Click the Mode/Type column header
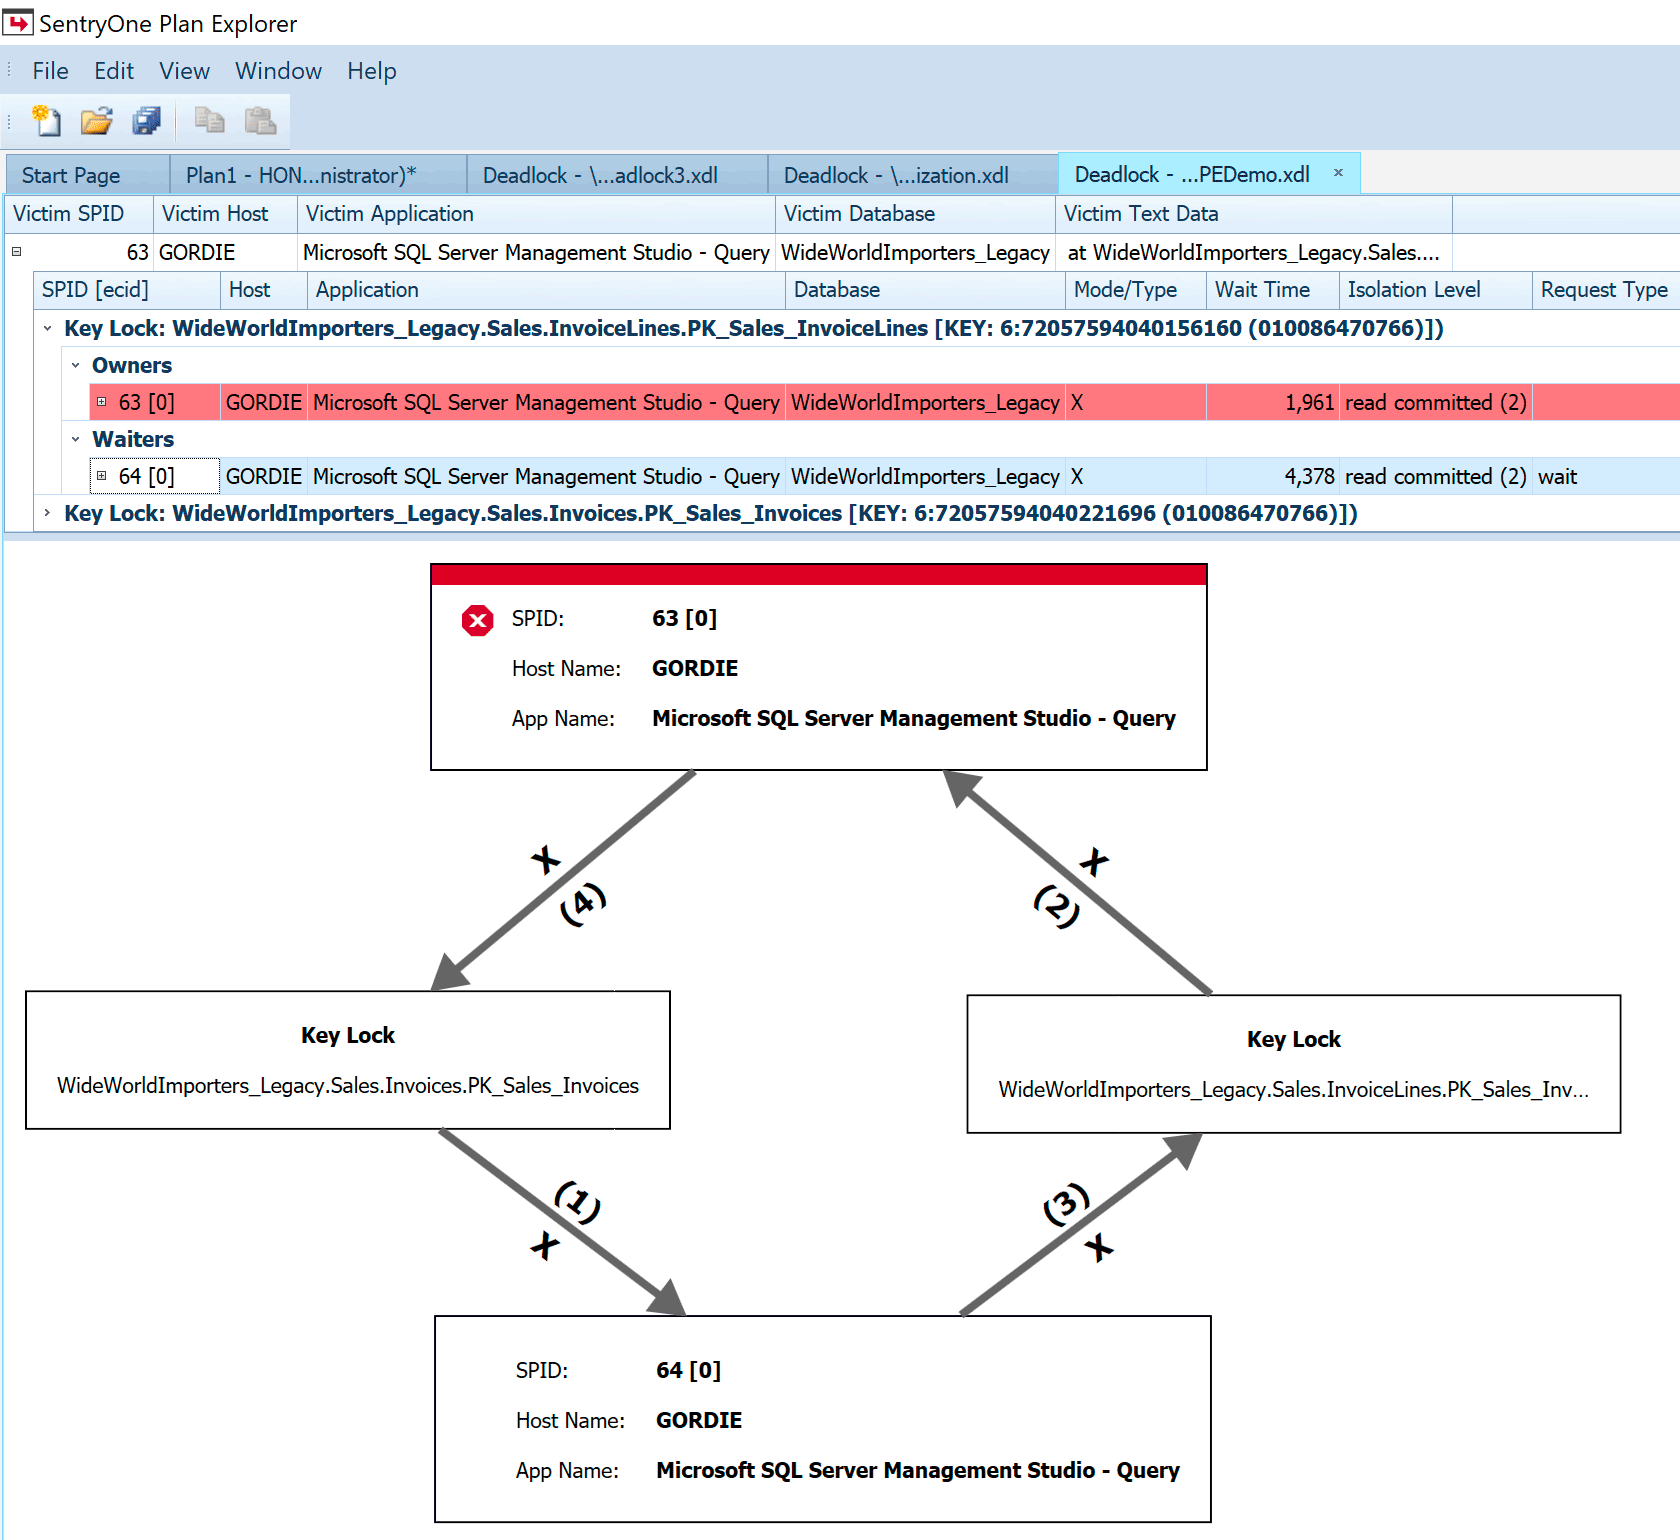This screenshot has width=1680, height=1540. point(1136,290)
